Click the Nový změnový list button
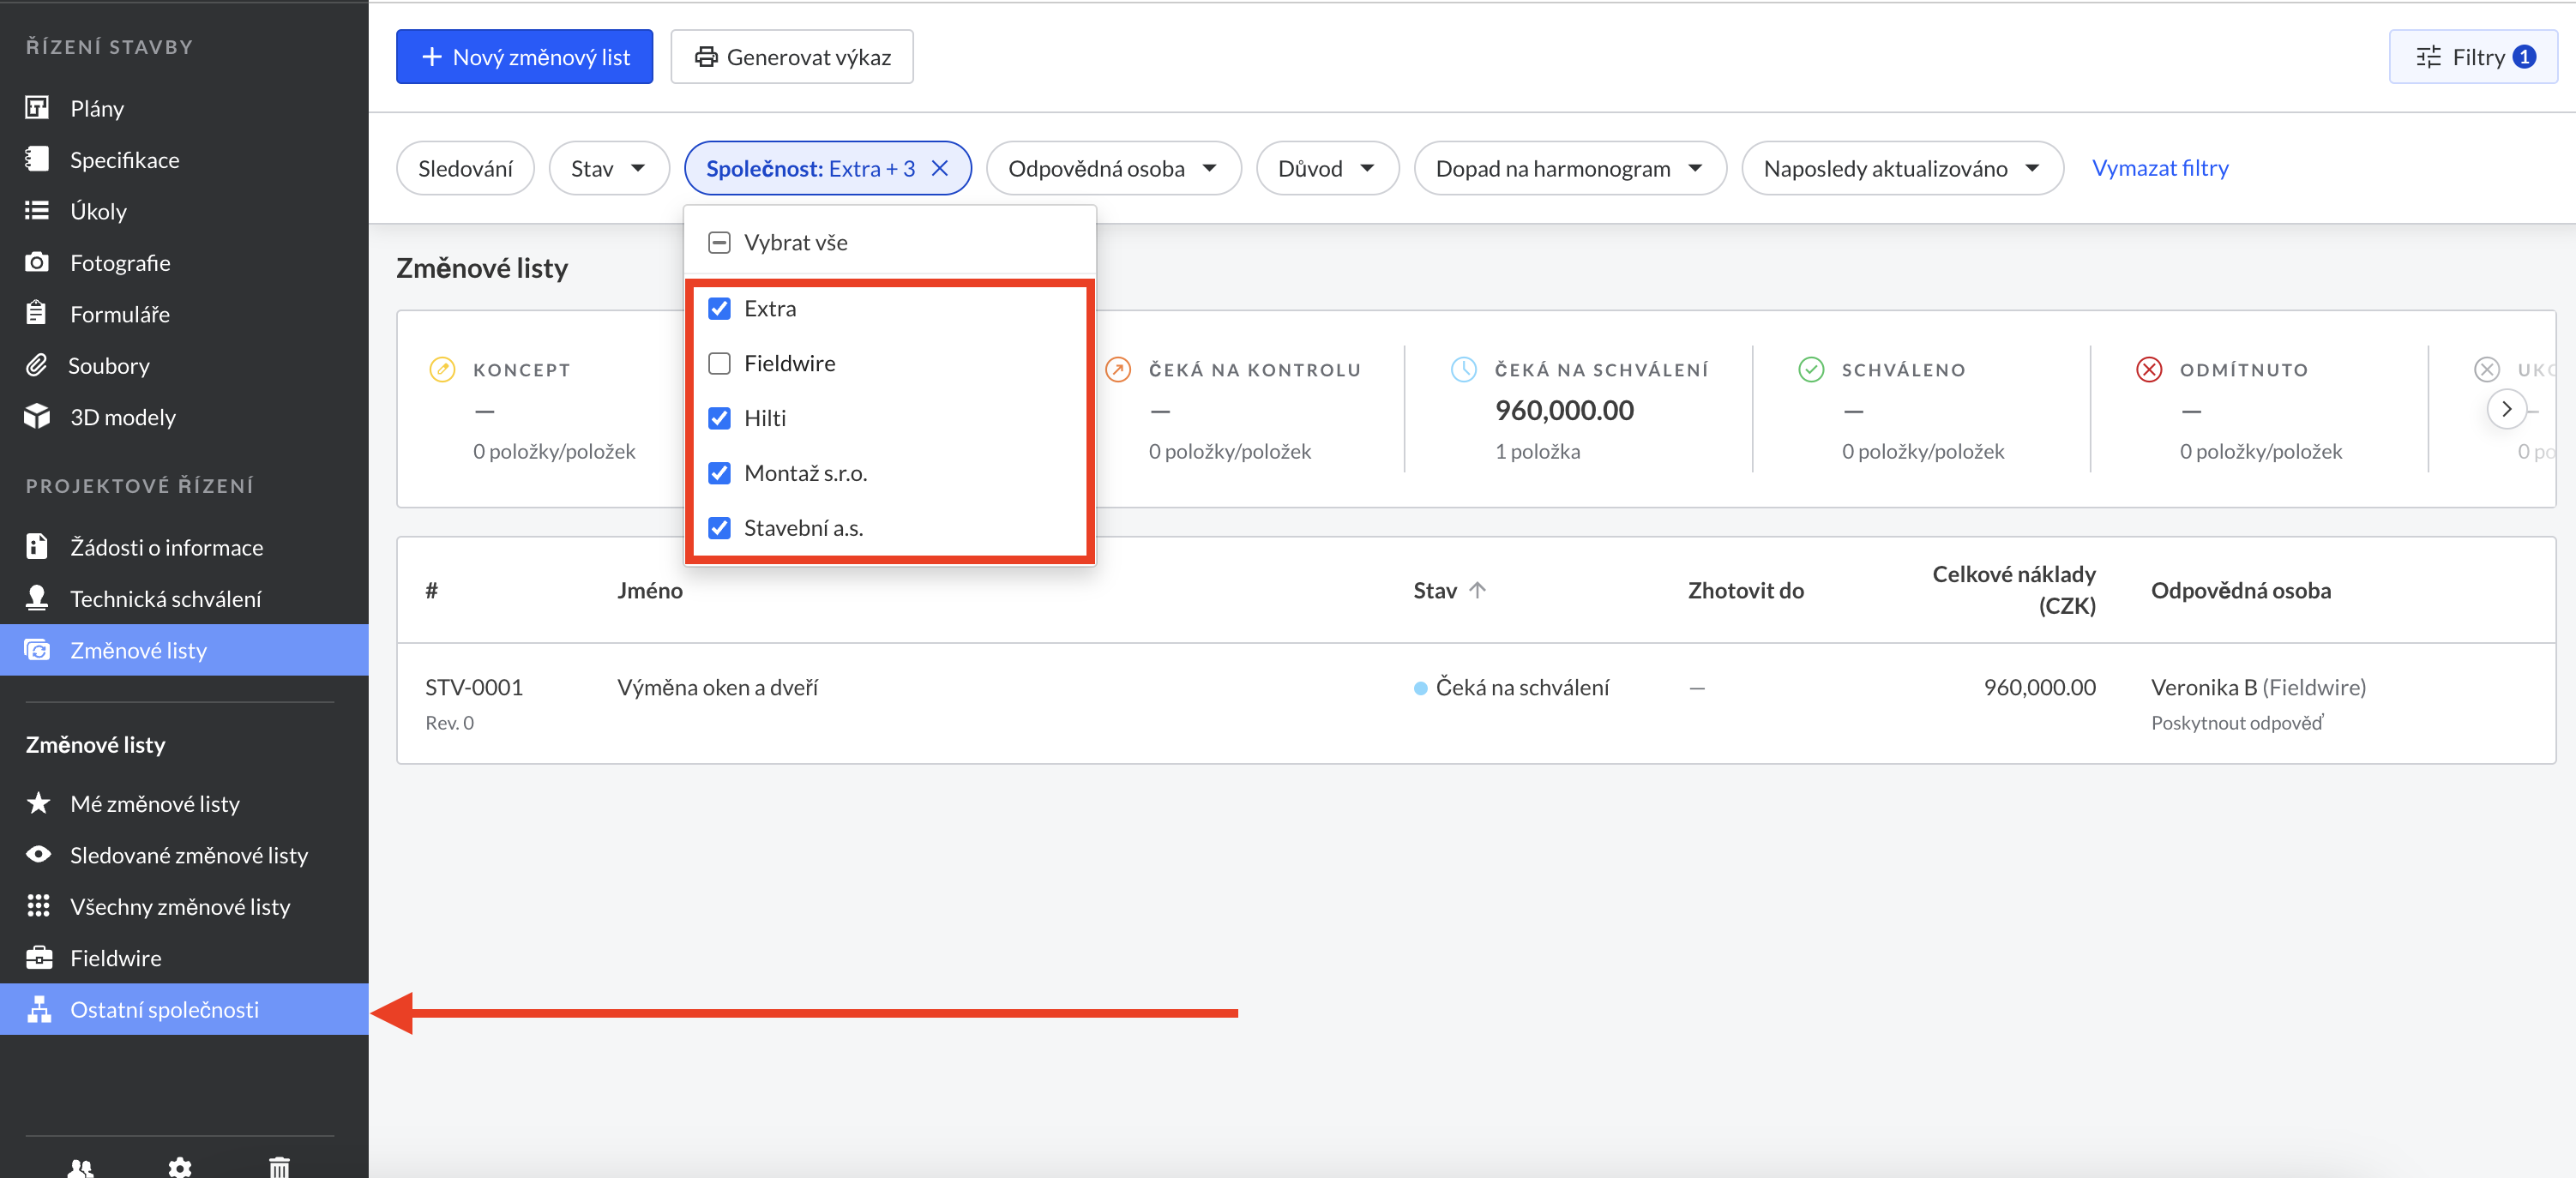Image resolution: width=2576 pixels, height=1178 pixels. pos(524,57)
